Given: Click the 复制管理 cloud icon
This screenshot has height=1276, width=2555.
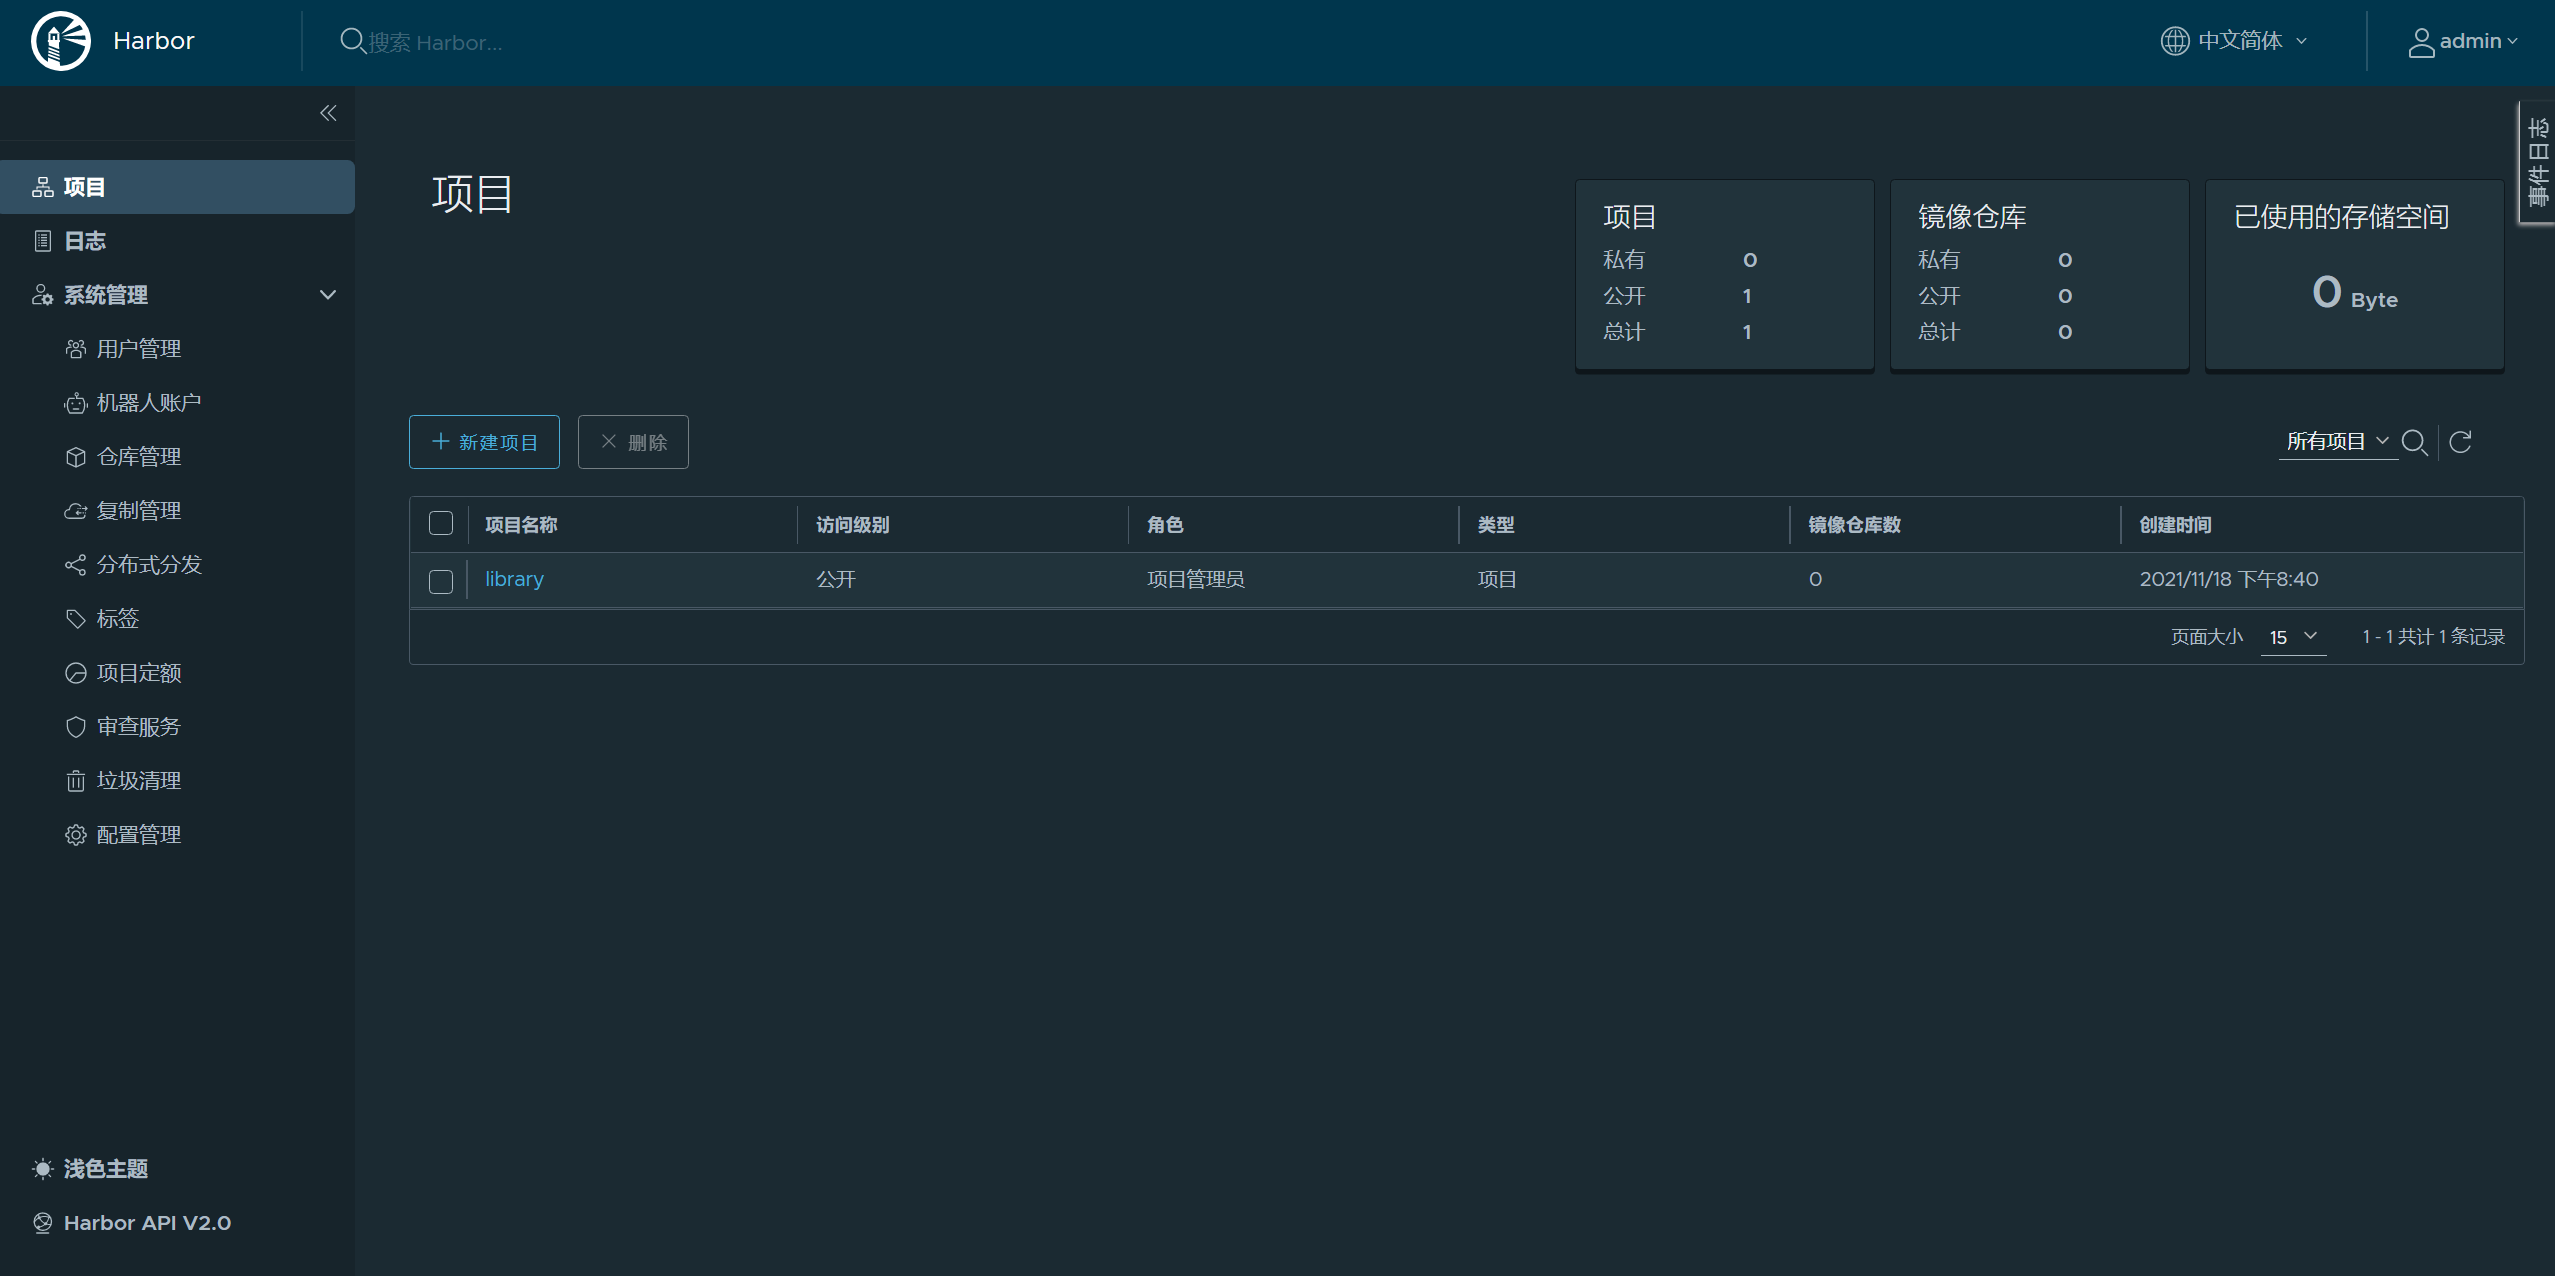Looking at the screenshot, I should [x=76, y=511].
